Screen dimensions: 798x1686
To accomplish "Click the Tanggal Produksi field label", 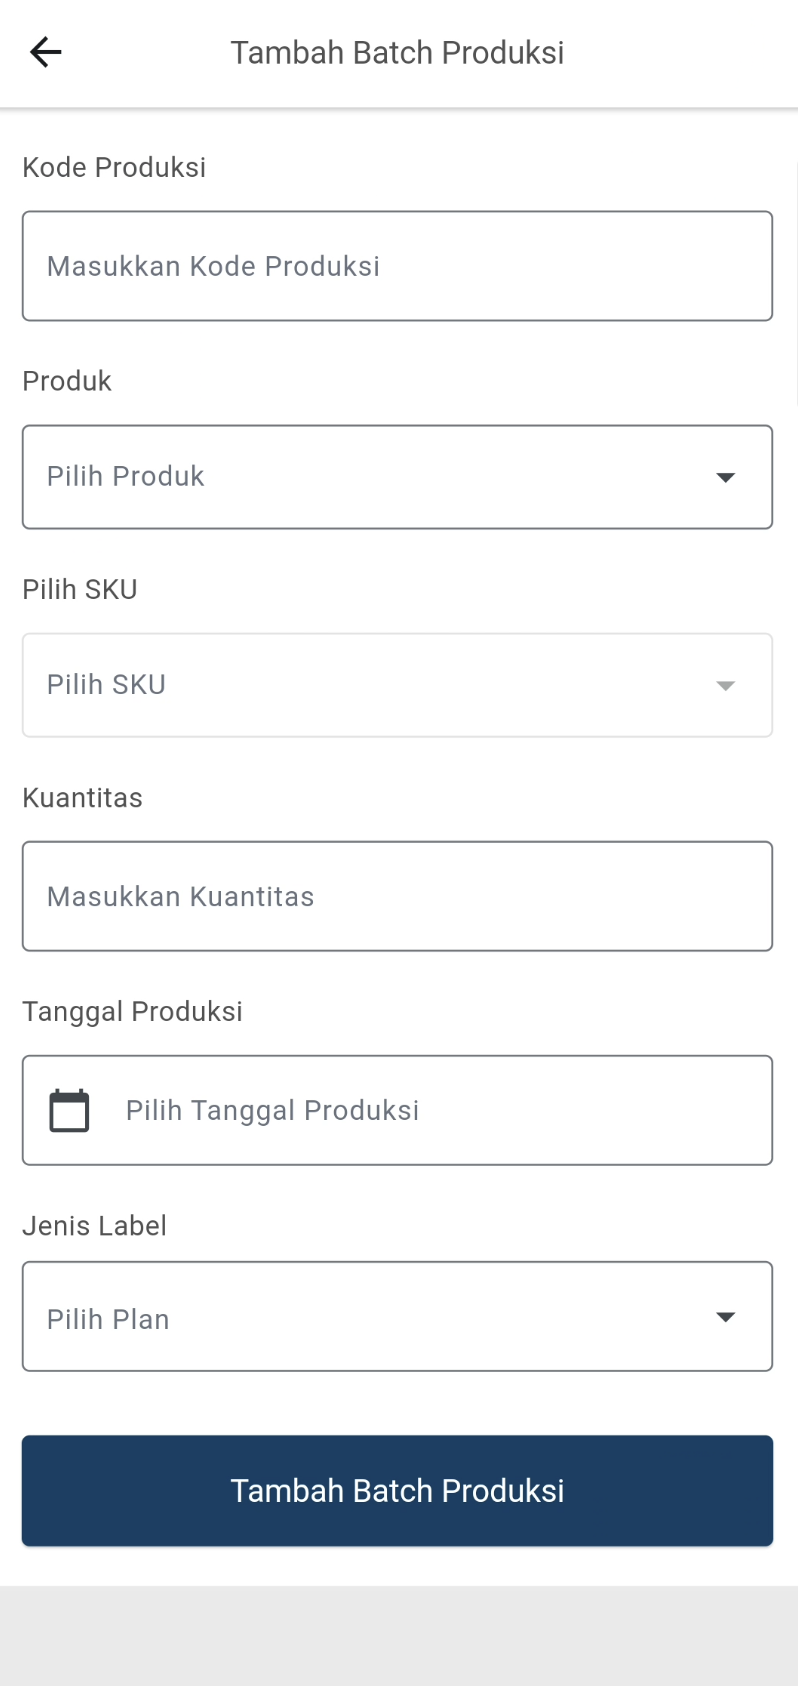I will [132, 1011].
